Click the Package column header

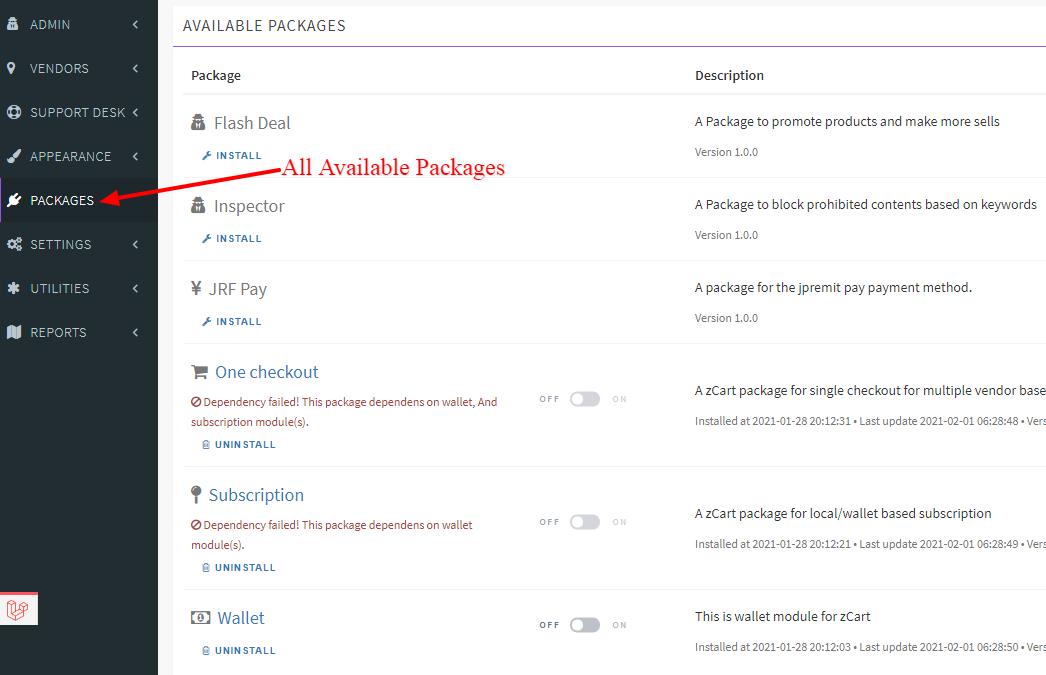pos(213,75)
